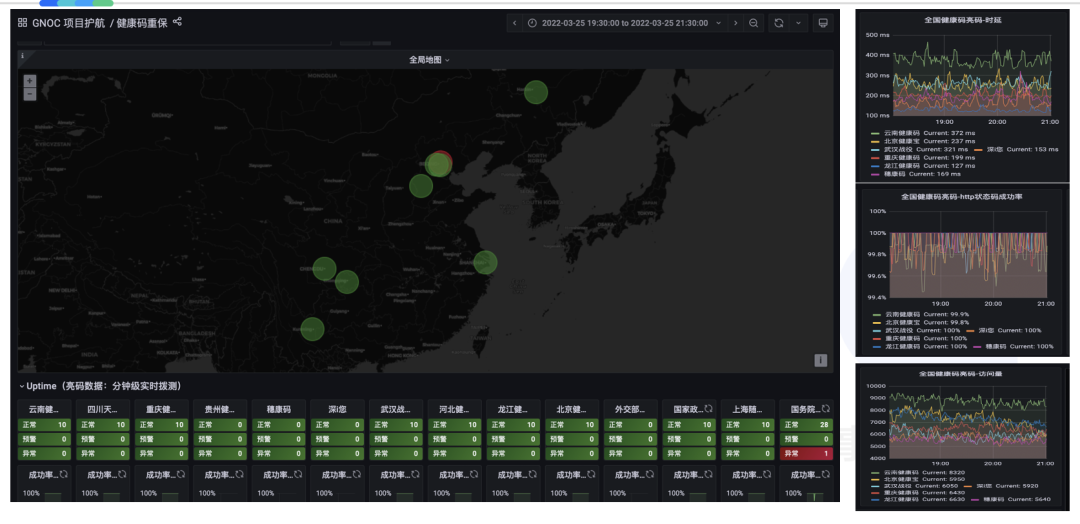Screen dimensions: 1080x524
Task: Shift time range backward with left arrow
Action: point(515,23)
